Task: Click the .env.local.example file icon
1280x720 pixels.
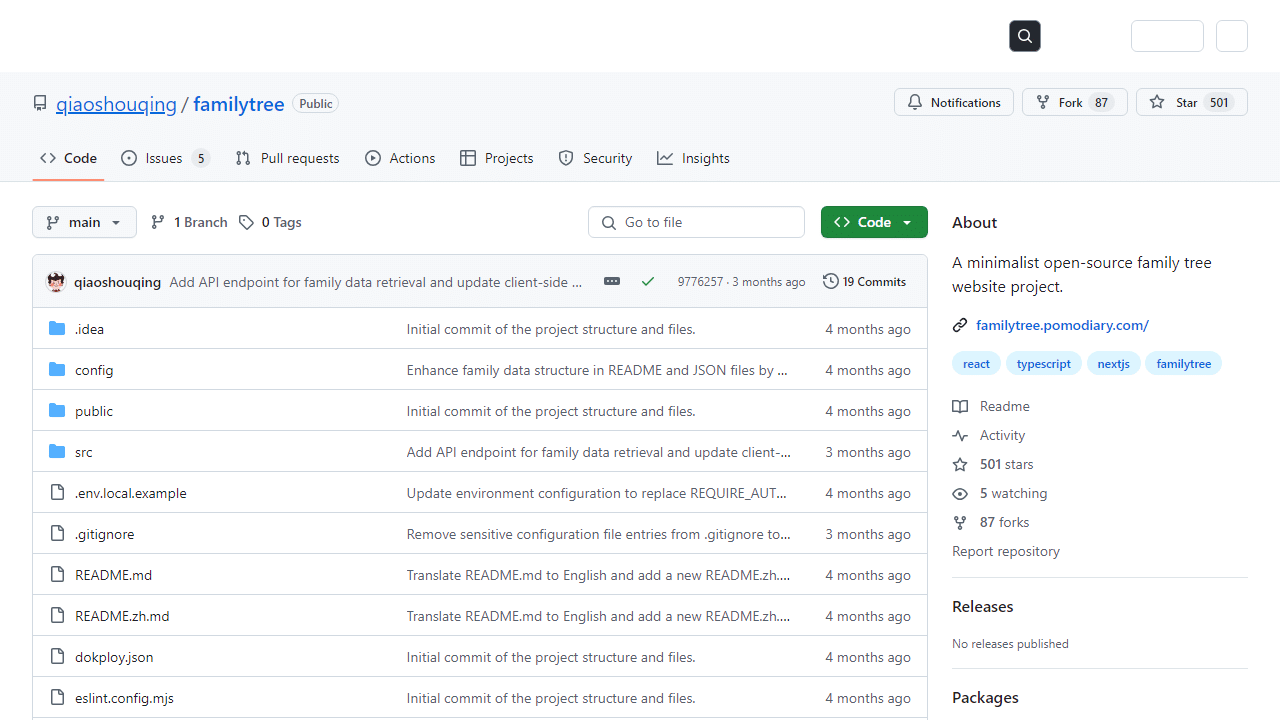Action: [x=57, y=493]
